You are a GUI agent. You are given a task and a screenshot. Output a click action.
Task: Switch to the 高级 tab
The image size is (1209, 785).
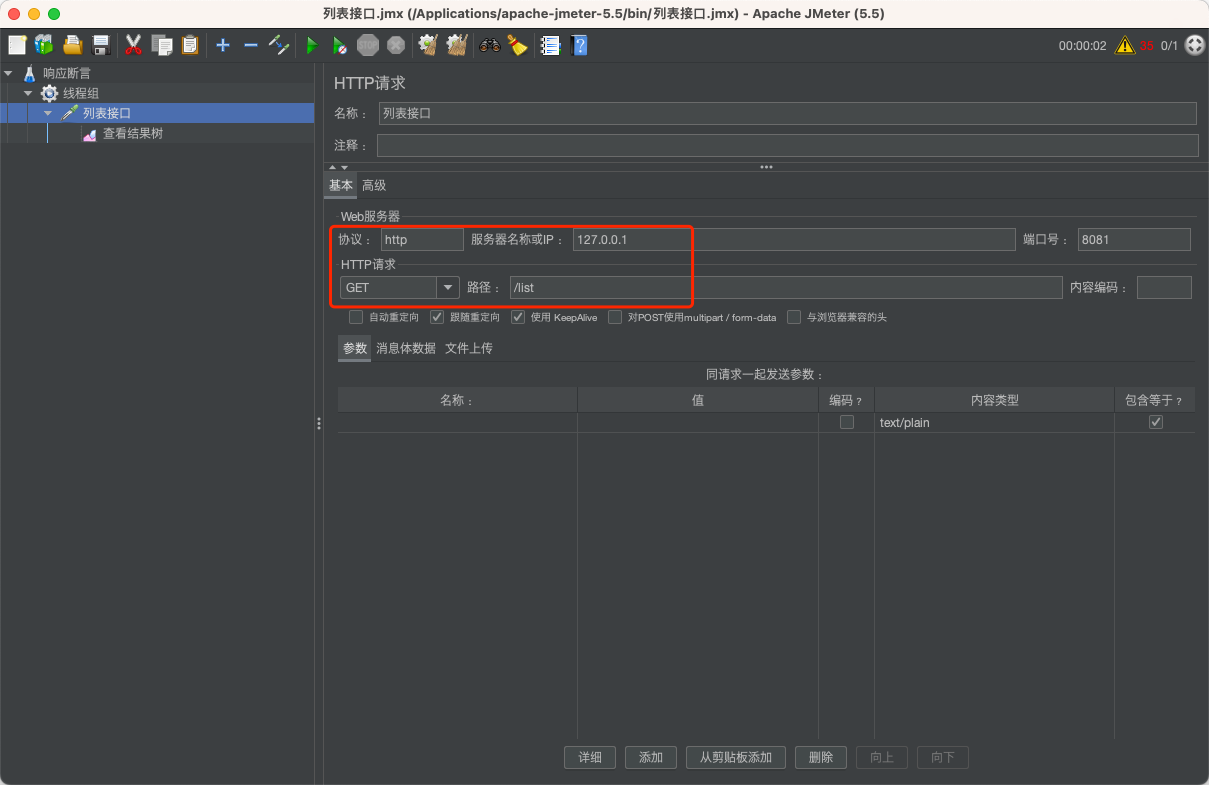374,185
